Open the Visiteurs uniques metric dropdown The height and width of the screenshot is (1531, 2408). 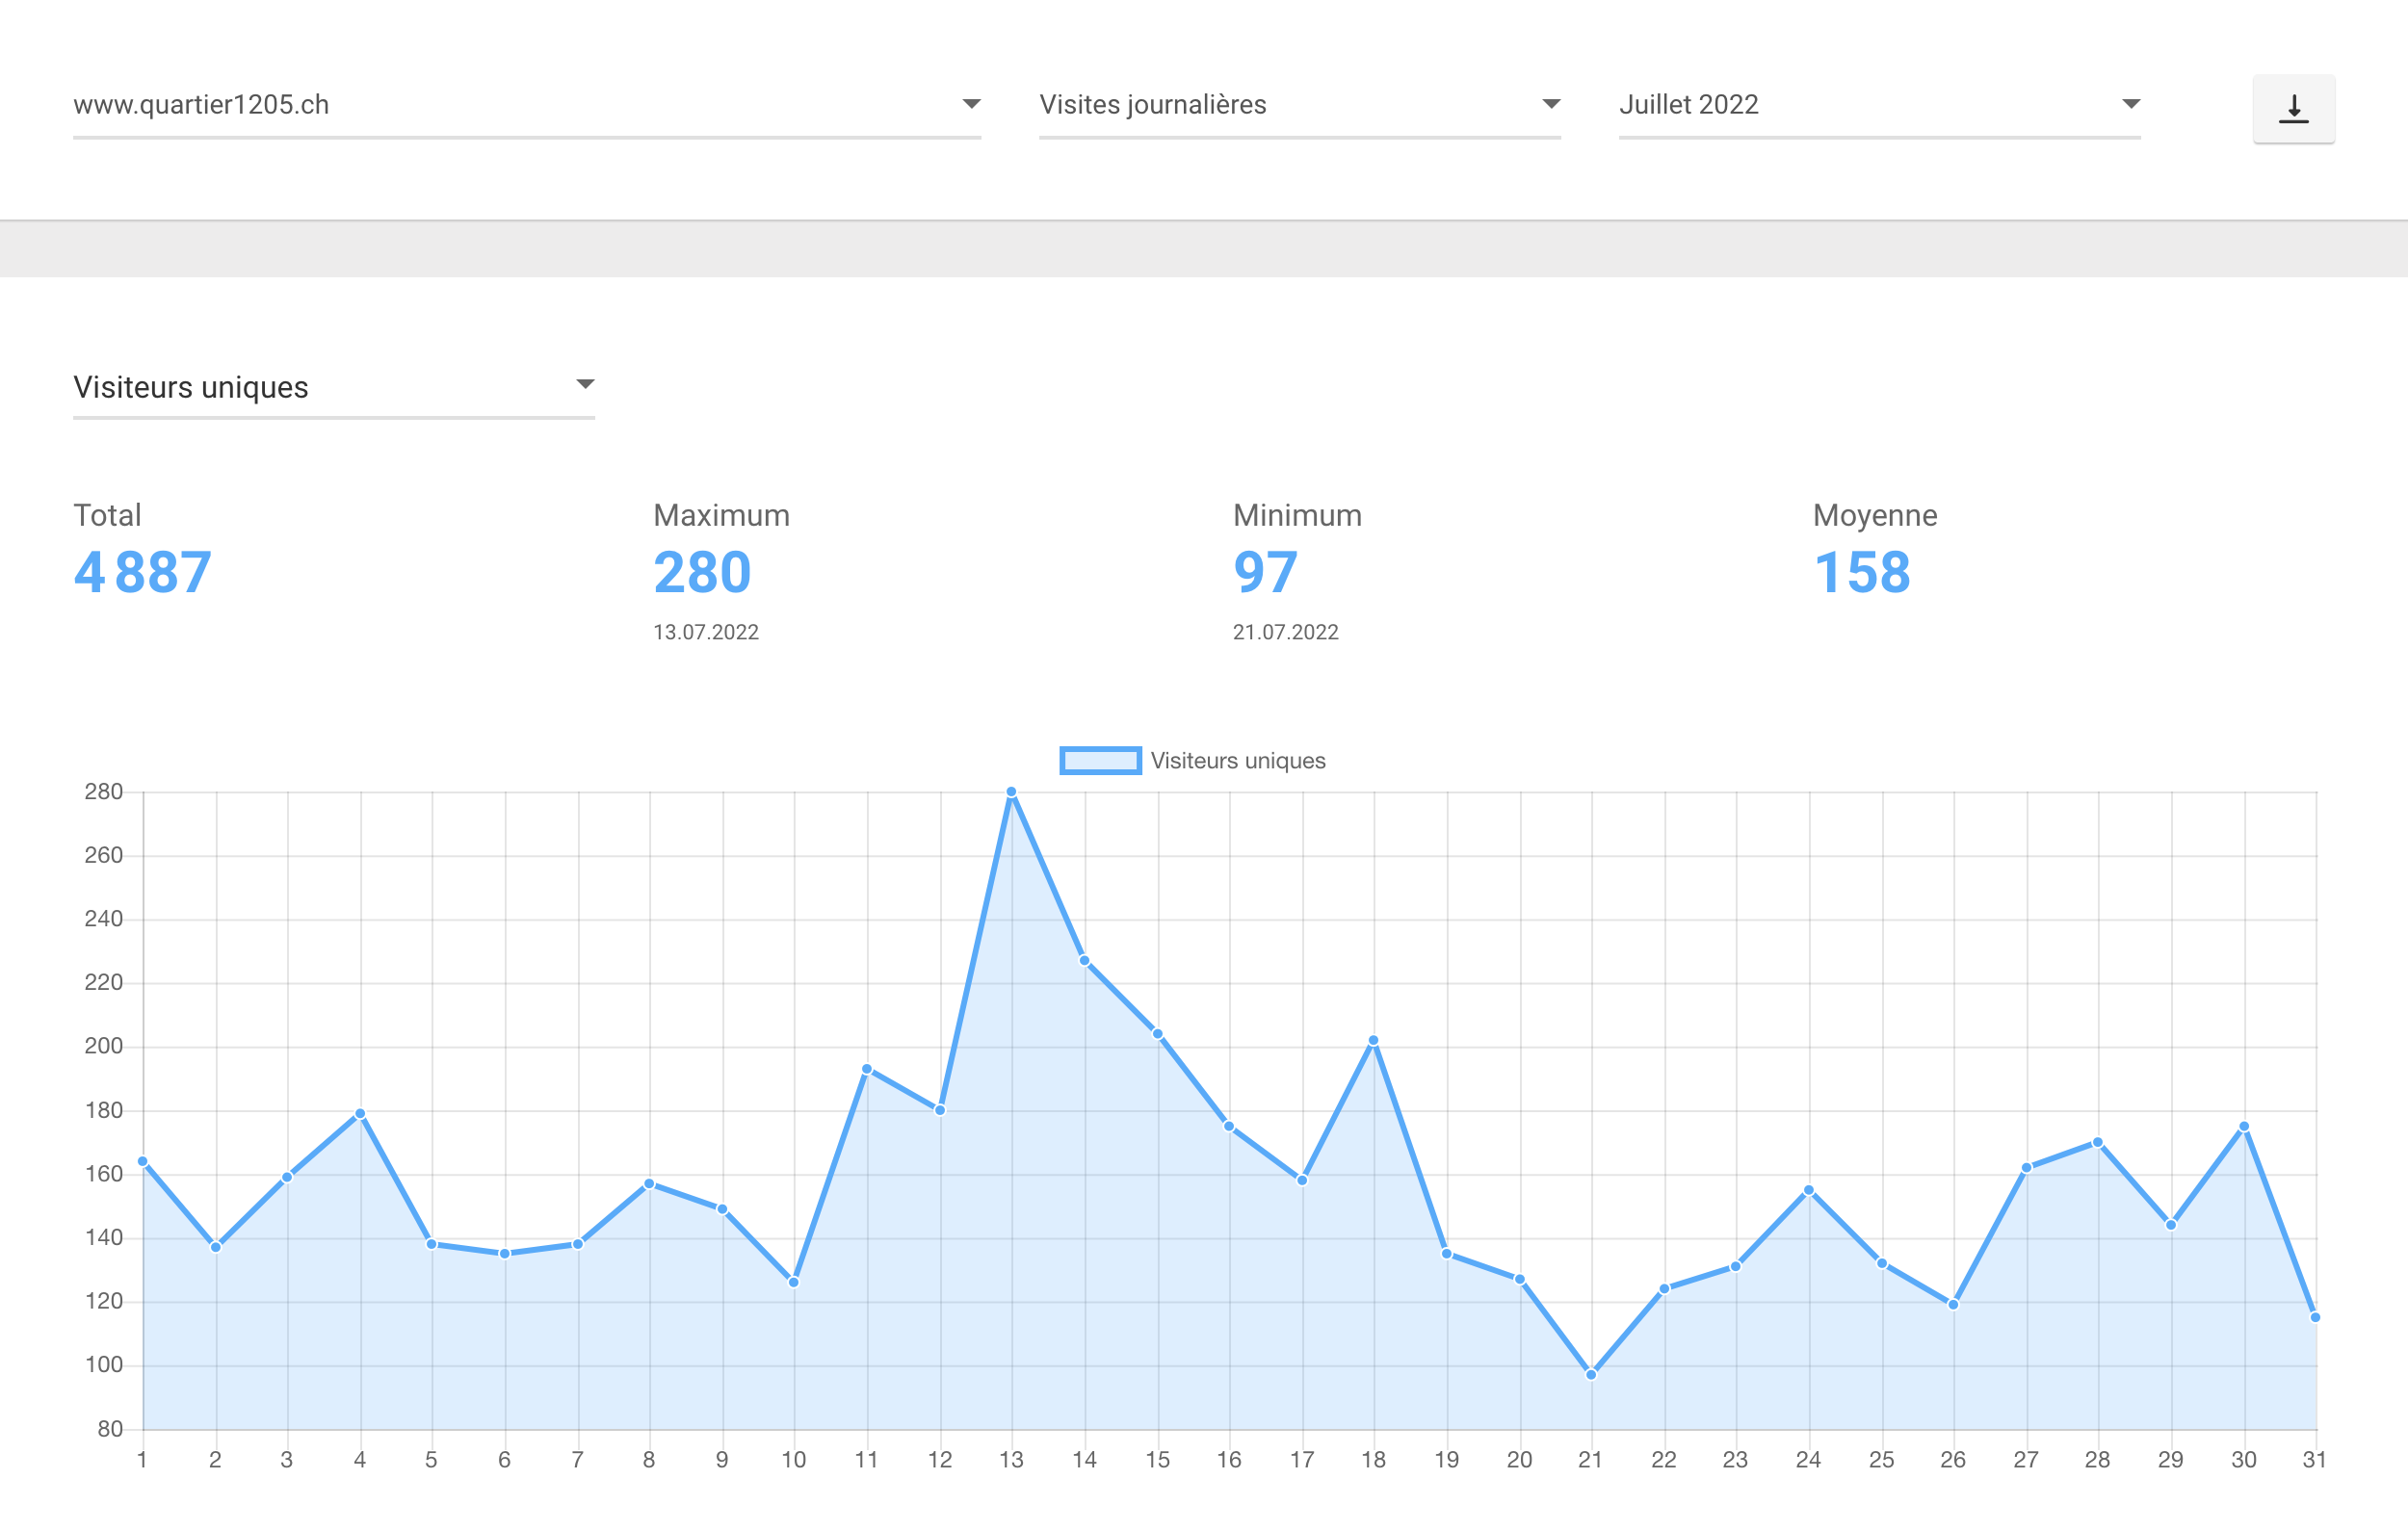point(333,387)
